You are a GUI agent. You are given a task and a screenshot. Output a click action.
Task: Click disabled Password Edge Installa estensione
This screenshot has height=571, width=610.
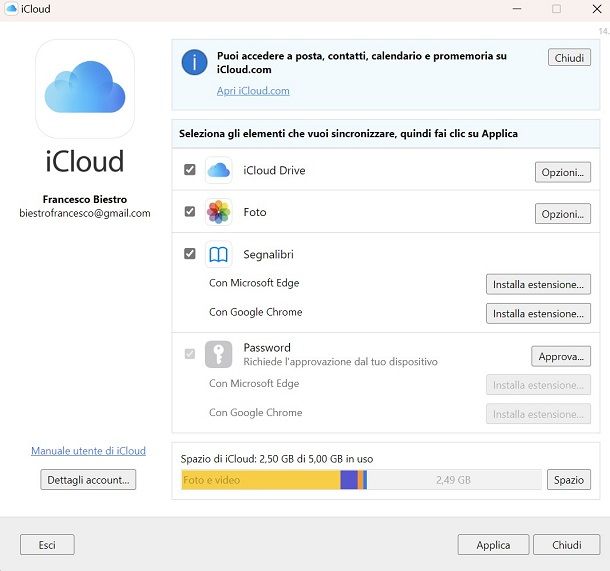point(538,385)
